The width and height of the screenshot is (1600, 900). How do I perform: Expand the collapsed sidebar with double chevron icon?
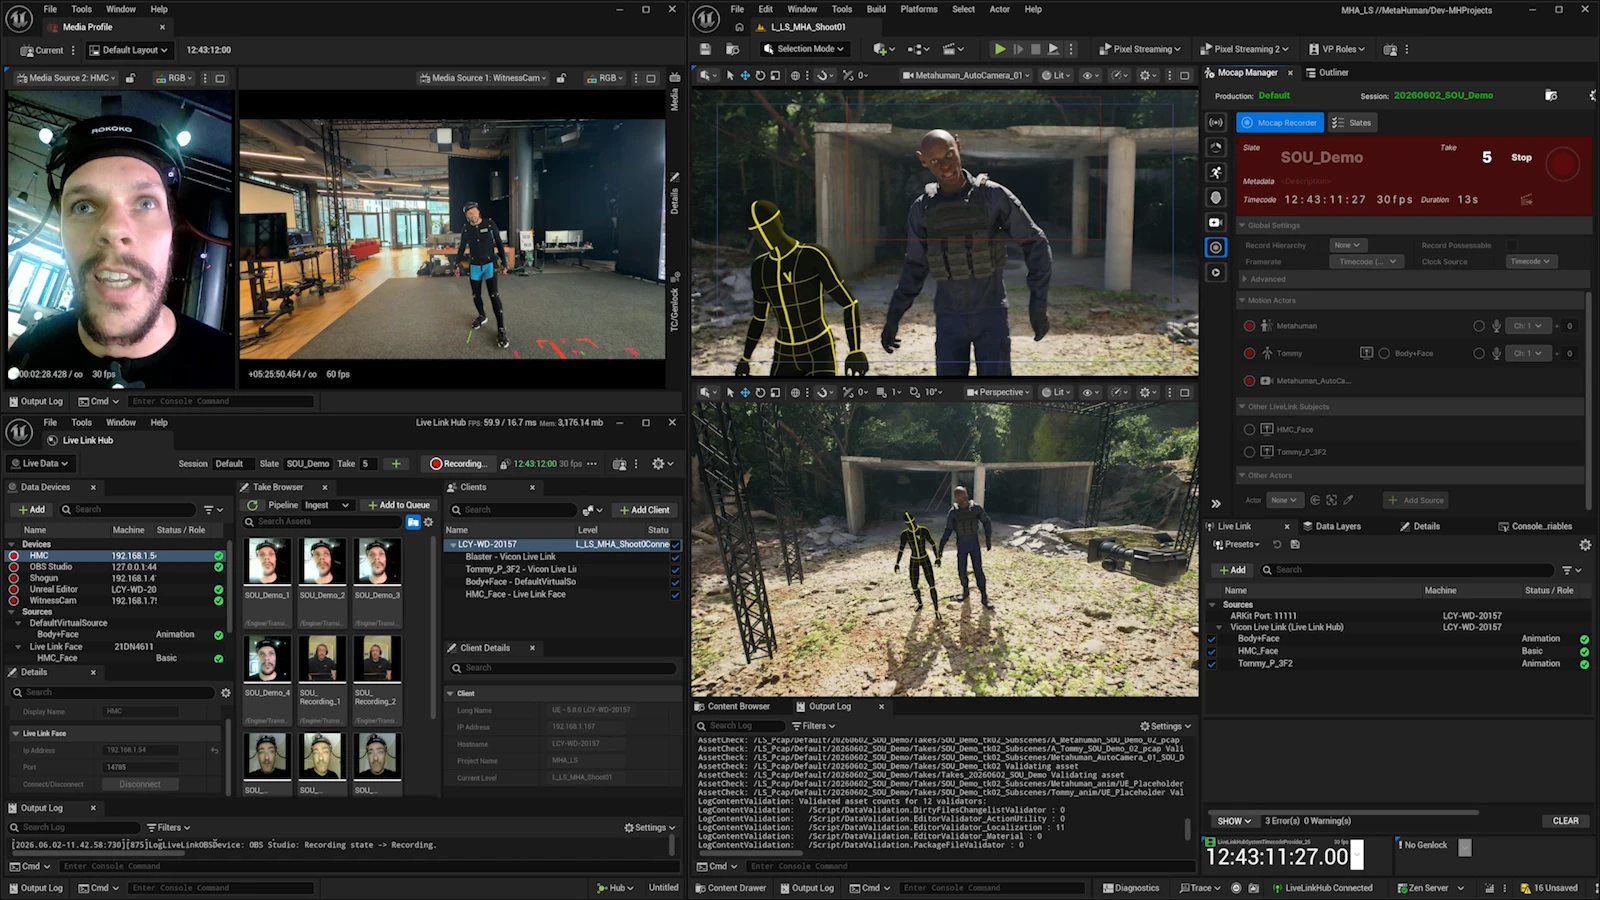point(1216,504)
